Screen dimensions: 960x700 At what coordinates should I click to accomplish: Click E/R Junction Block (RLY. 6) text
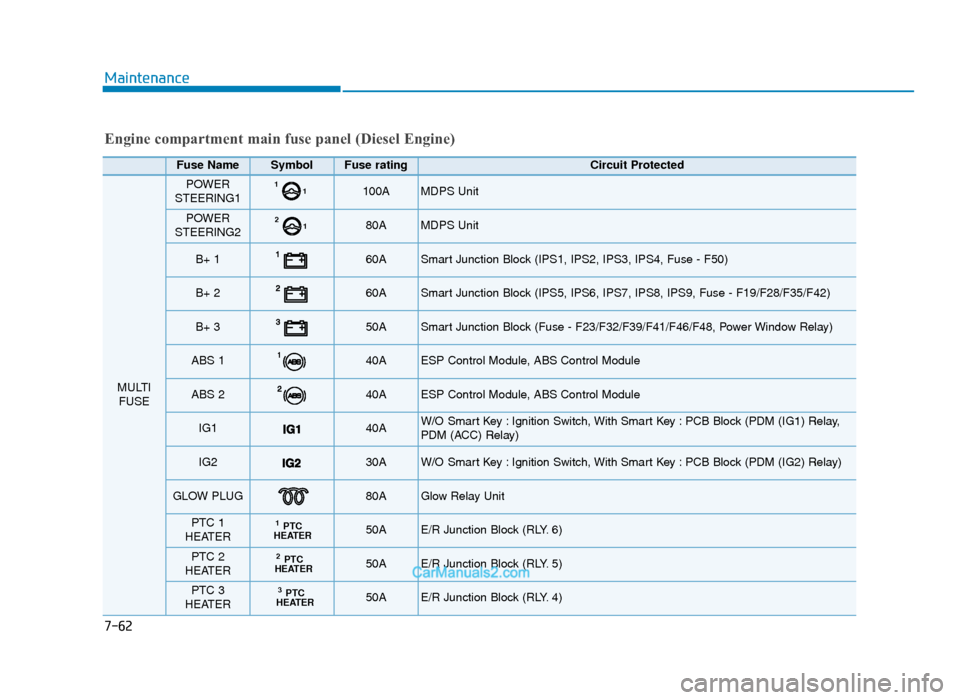tap(491, 530)
